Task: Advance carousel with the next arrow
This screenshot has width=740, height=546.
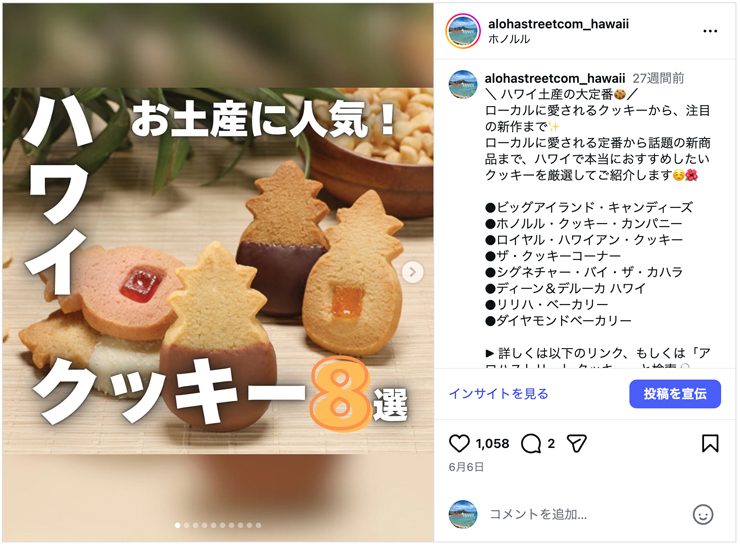Action: pyautogui.click(x=412, y=272)
